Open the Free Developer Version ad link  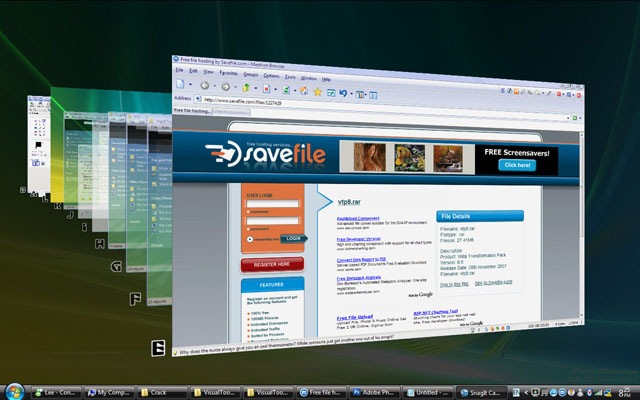click(359, 239)
